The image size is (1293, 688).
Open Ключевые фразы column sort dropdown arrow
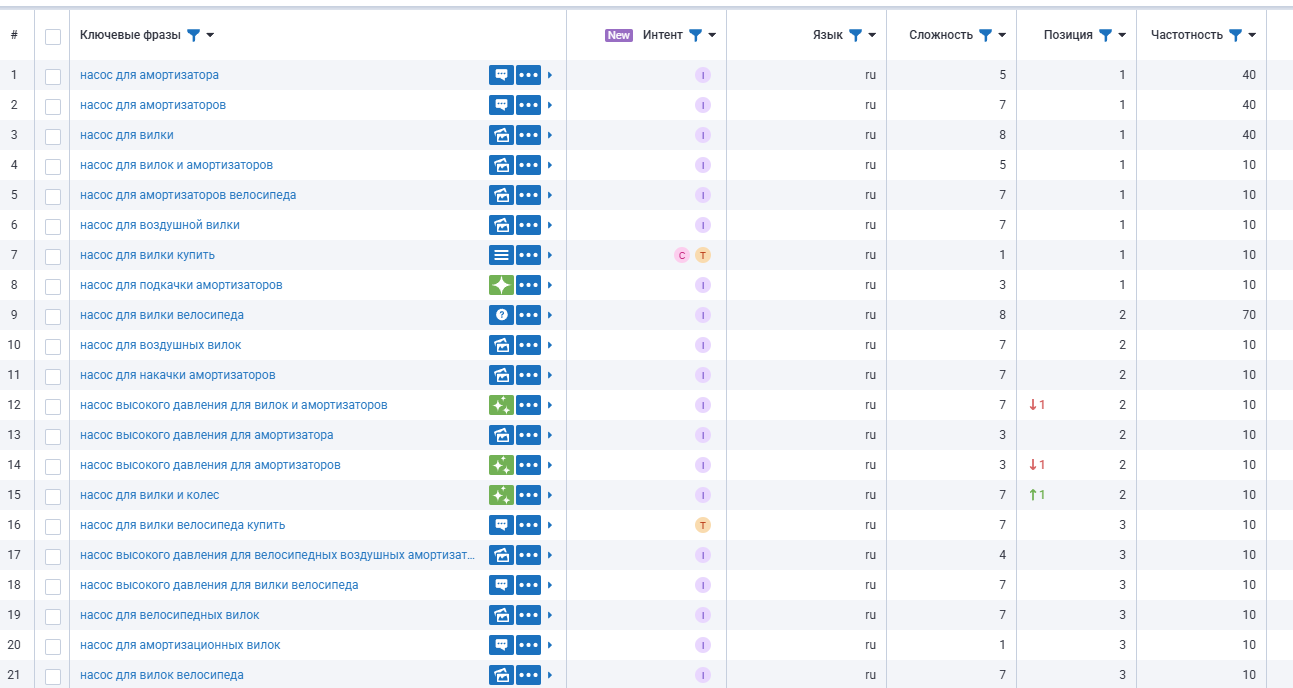(x=210, y=36)
